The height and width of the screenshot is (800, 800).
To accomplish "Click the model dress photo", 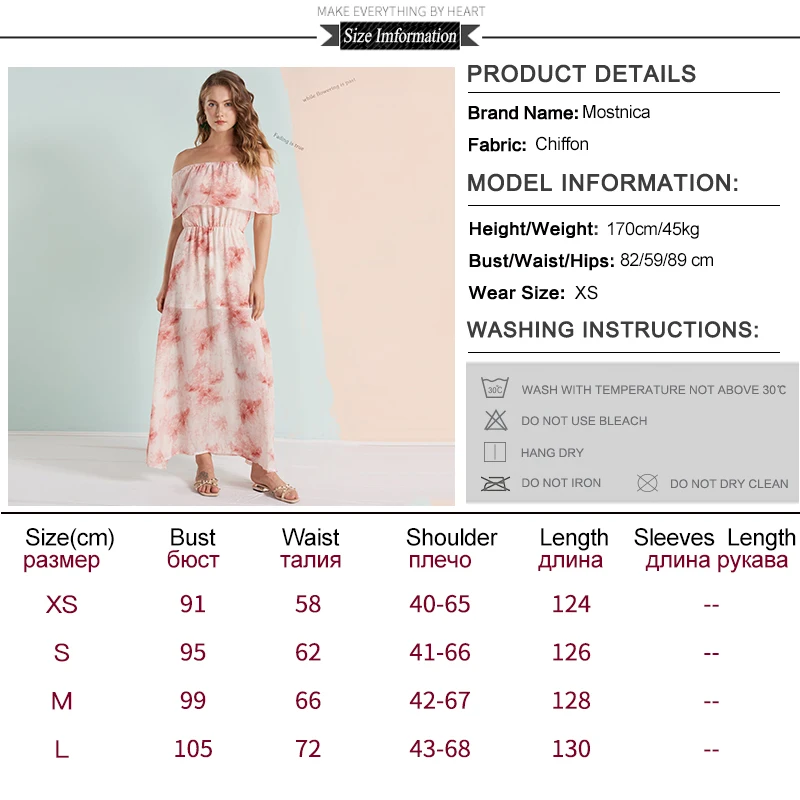I will pyautogui.click(x=231, y=286).
